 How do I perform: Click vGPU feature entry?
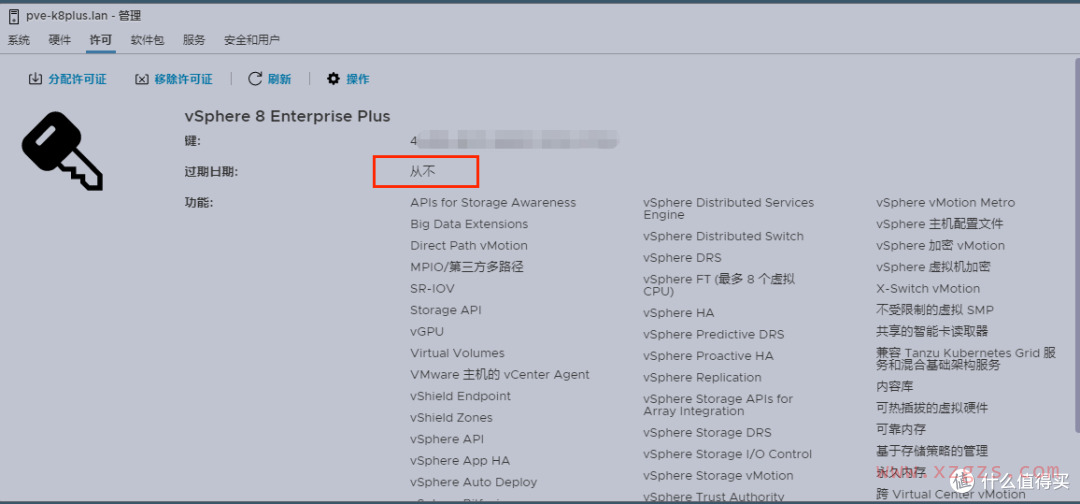click(x=427, y=331)
